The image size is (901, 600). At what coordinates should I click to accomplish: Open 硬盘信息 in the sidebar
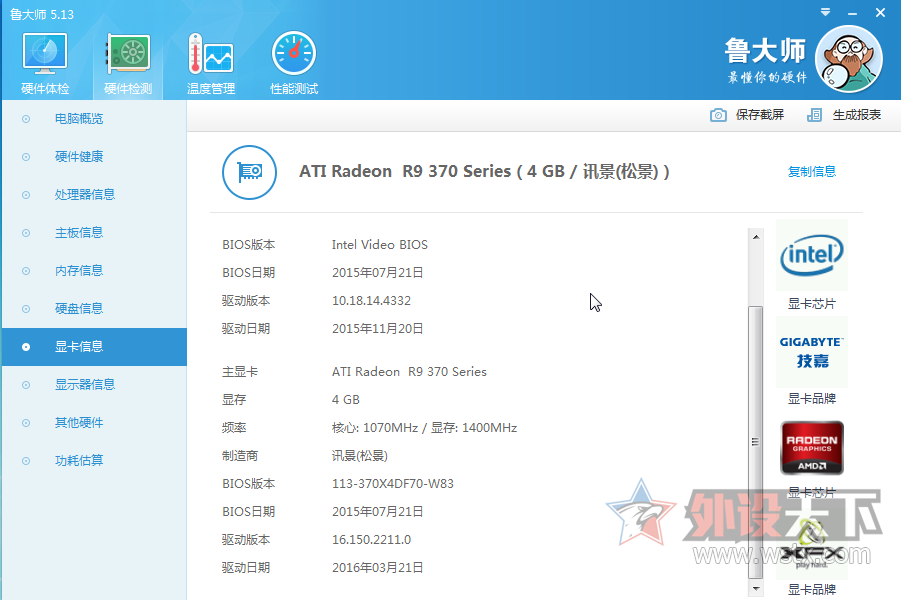[94, 309]
